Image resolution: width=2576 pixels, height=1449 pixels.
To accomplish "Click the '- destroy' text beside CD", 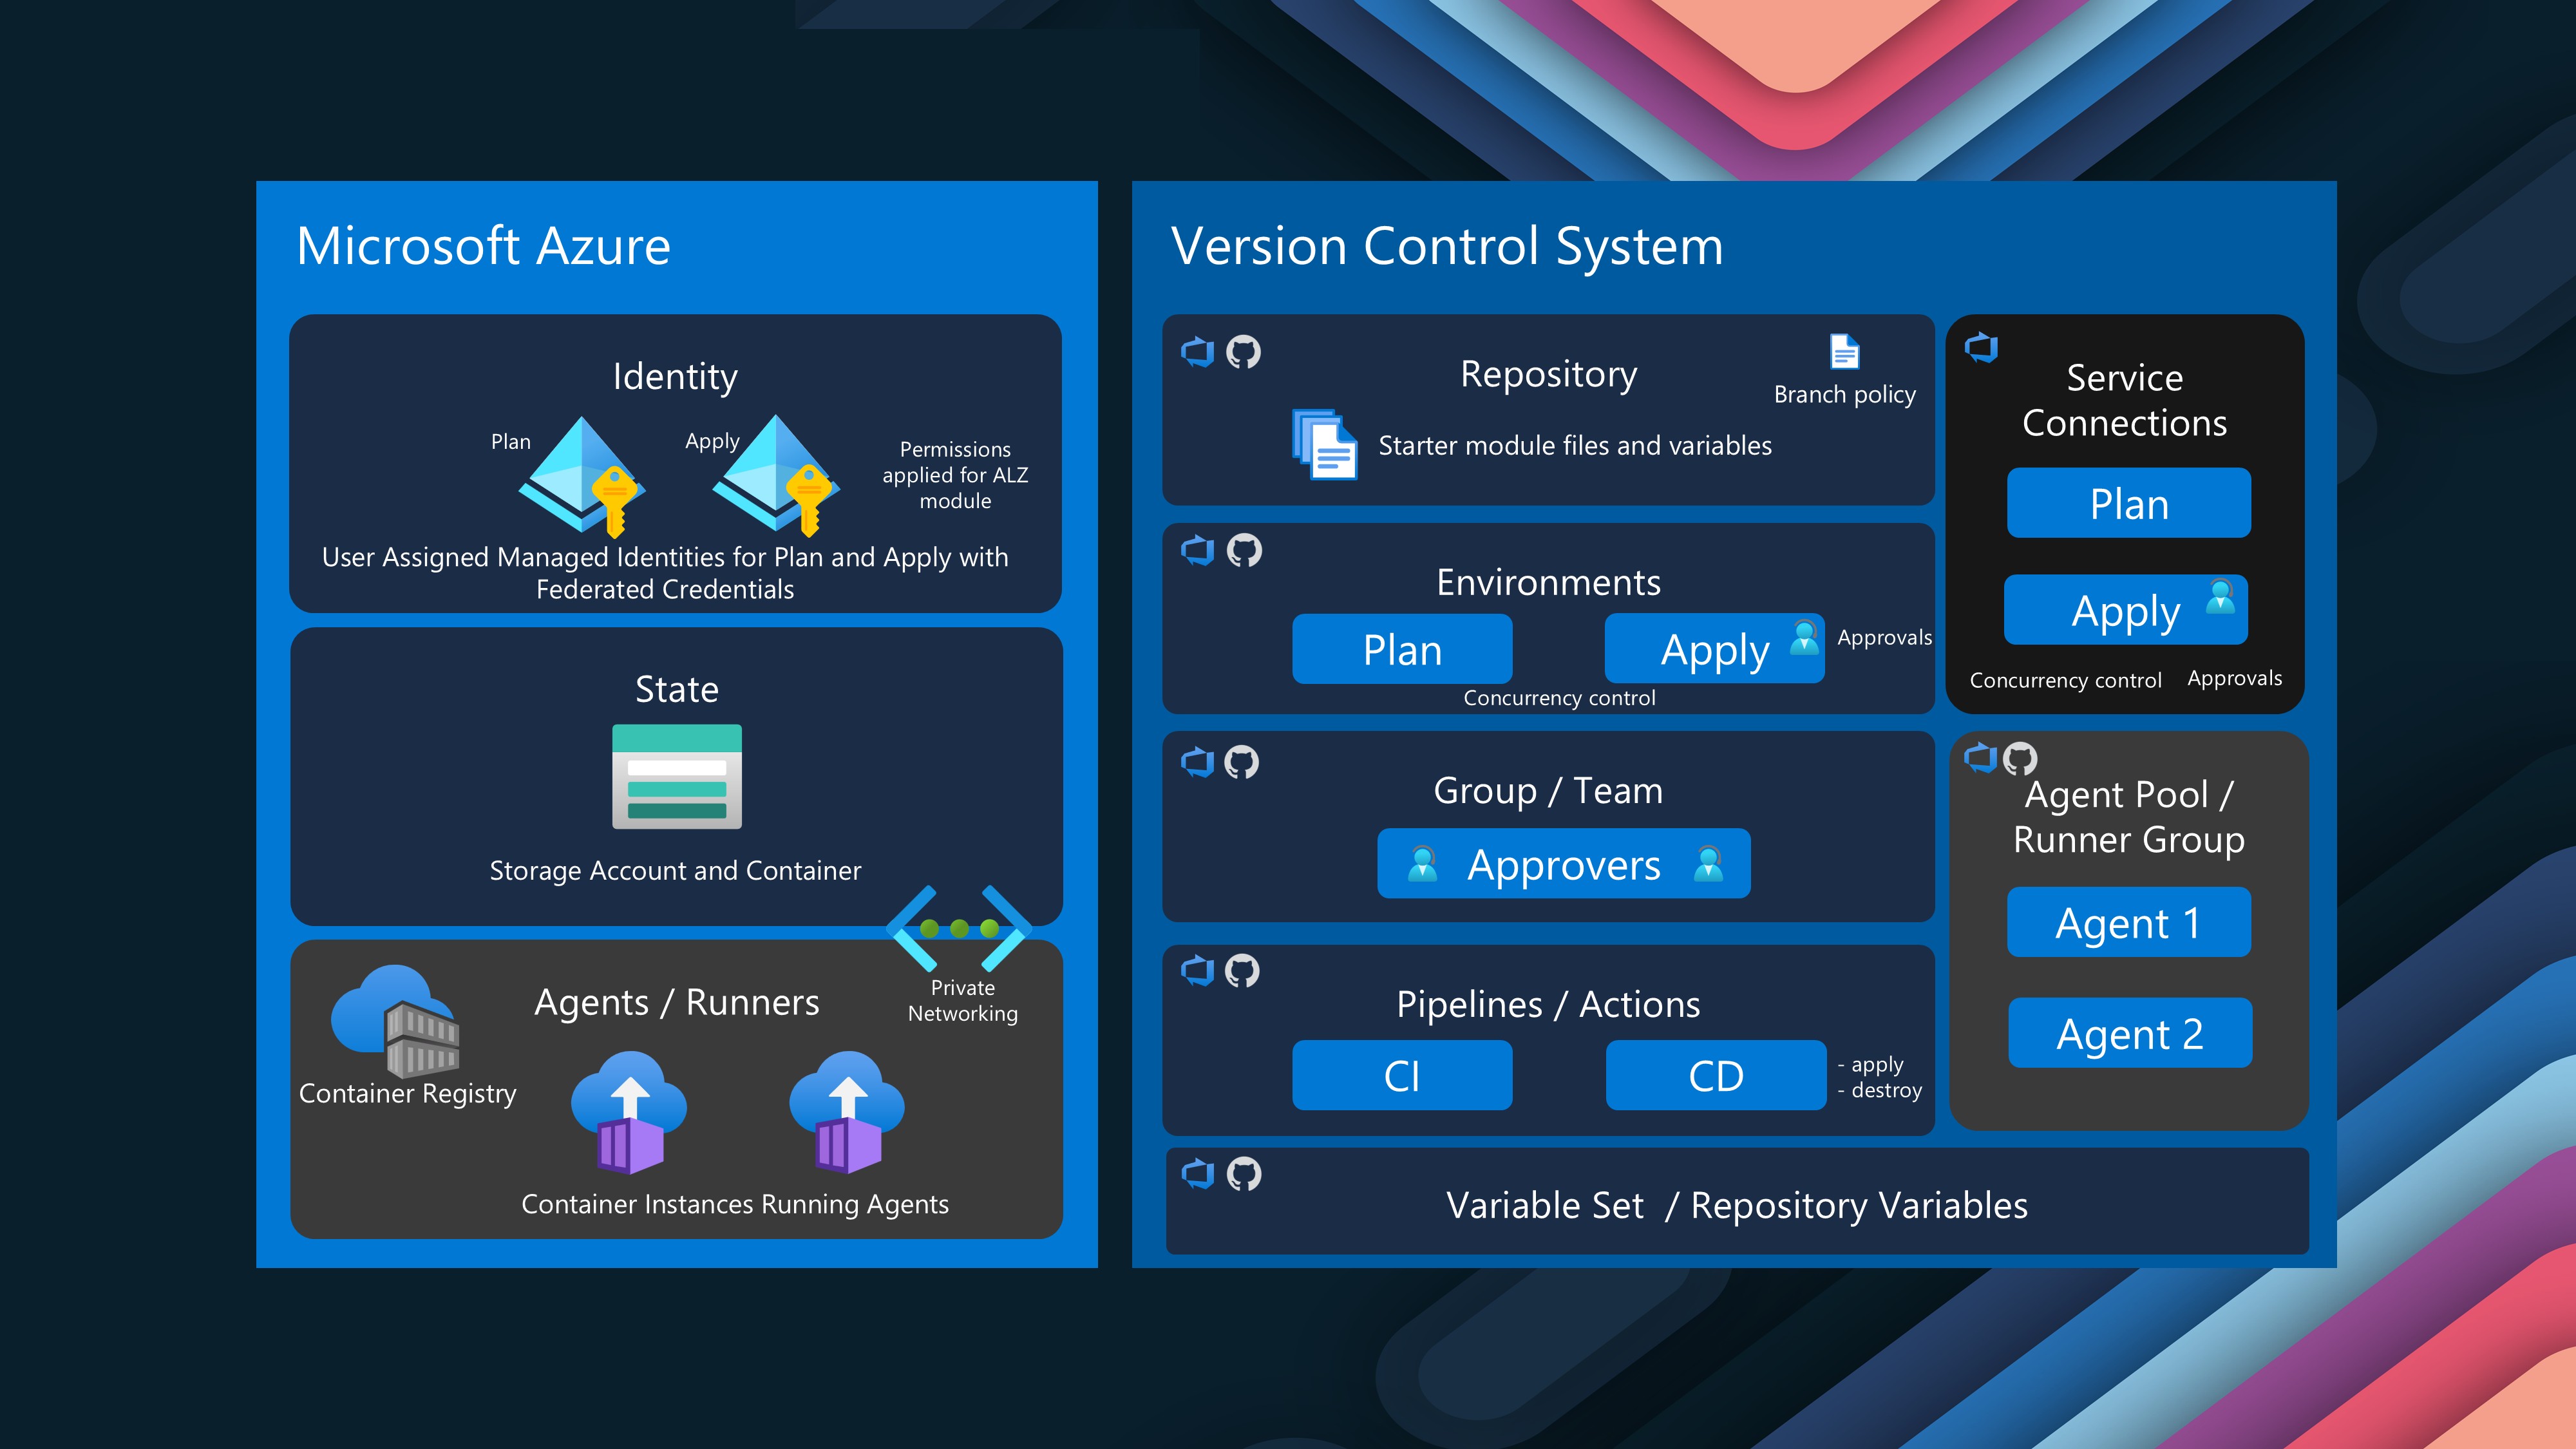I will 1880,1090.
